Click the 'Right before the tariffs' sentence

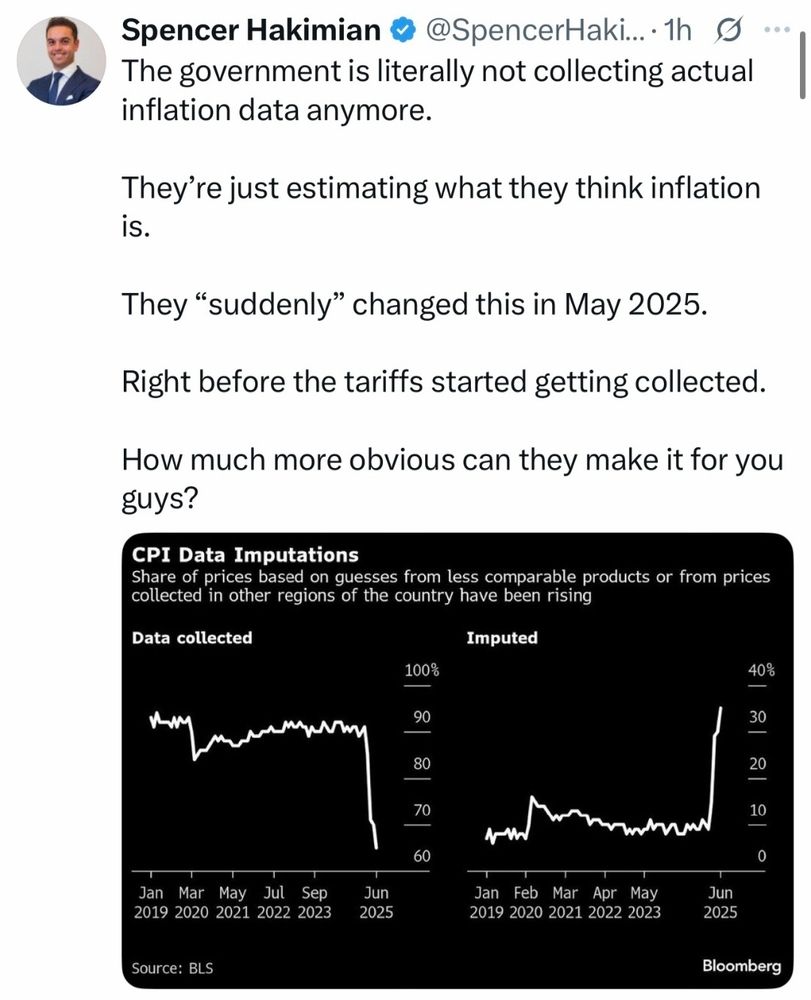(443, 382)
